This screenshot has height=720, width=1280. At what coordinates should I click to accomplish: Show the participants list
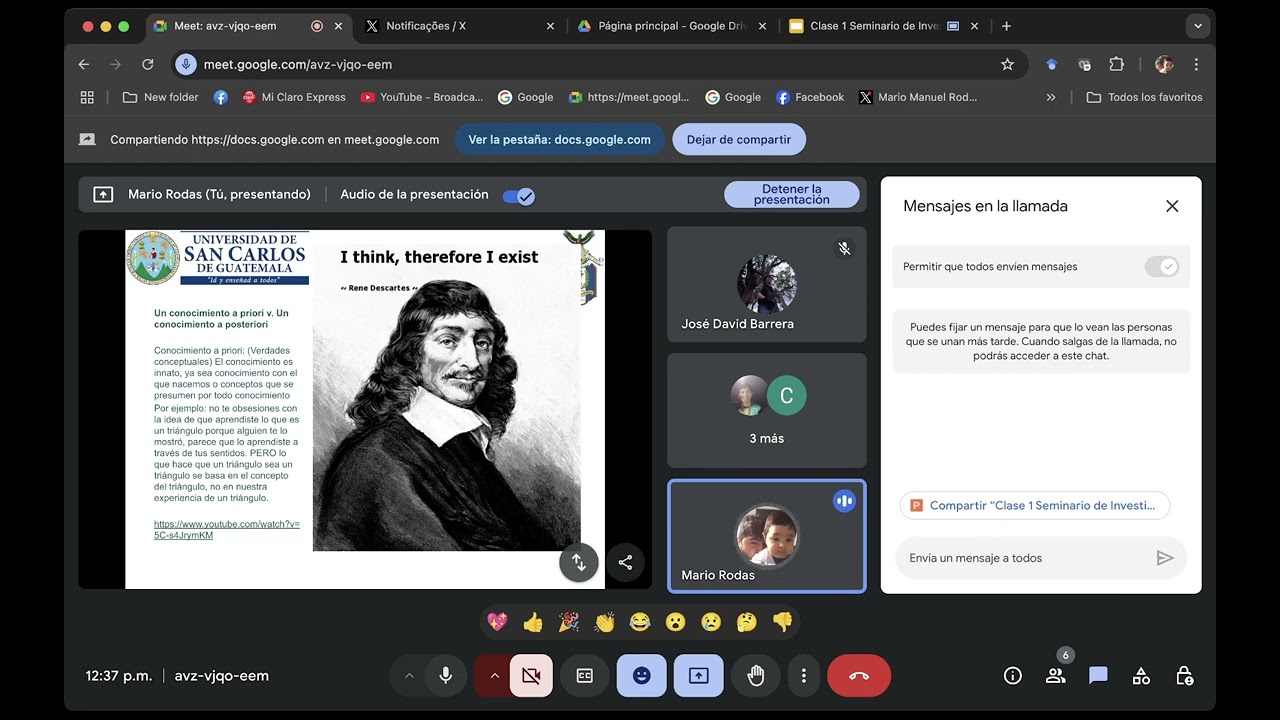point(1056,676)
